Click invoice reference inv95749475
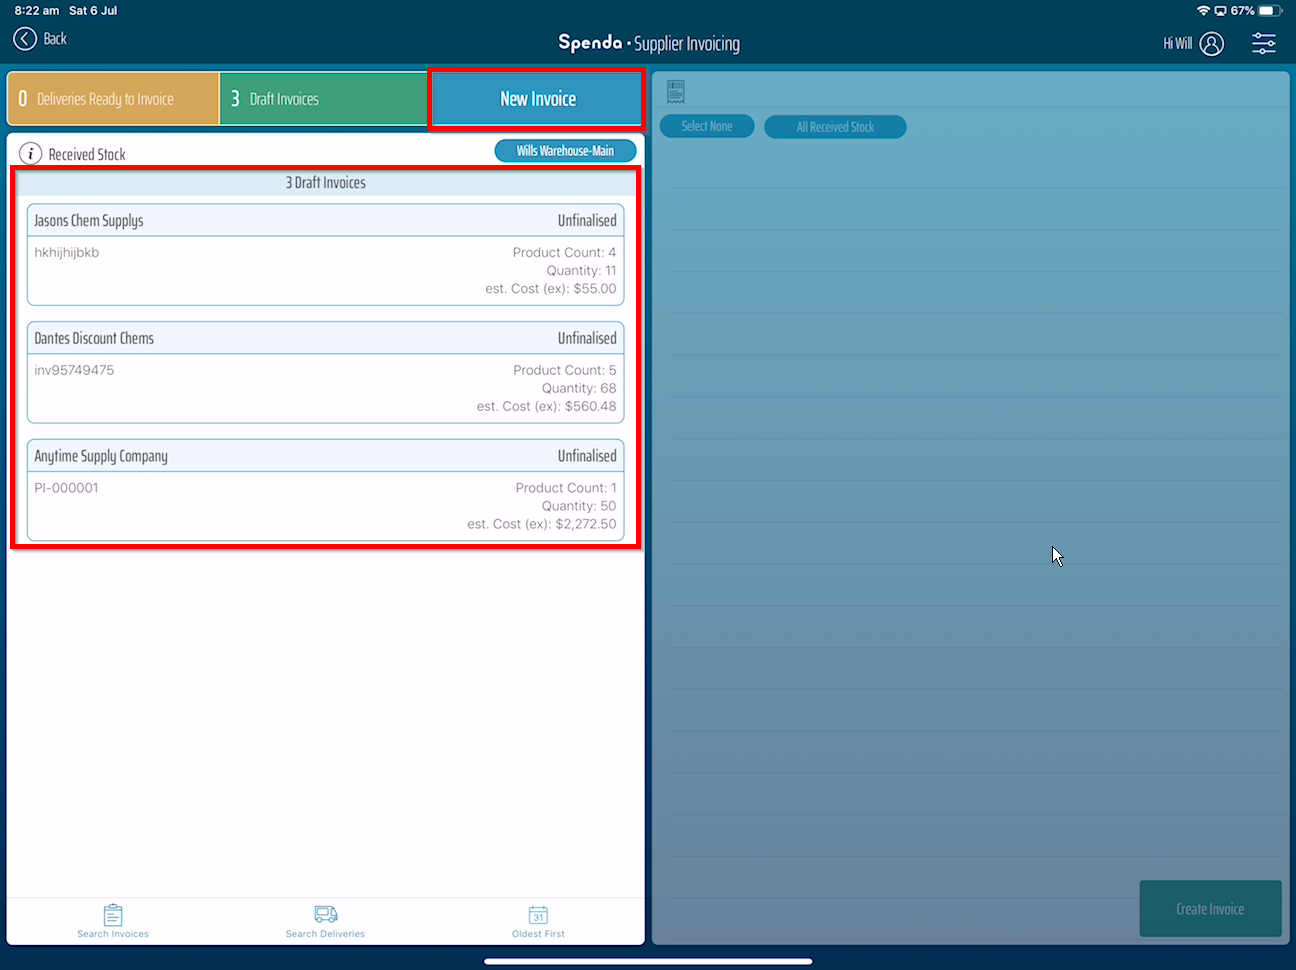Screen dimensions: 1296x970 74,370
